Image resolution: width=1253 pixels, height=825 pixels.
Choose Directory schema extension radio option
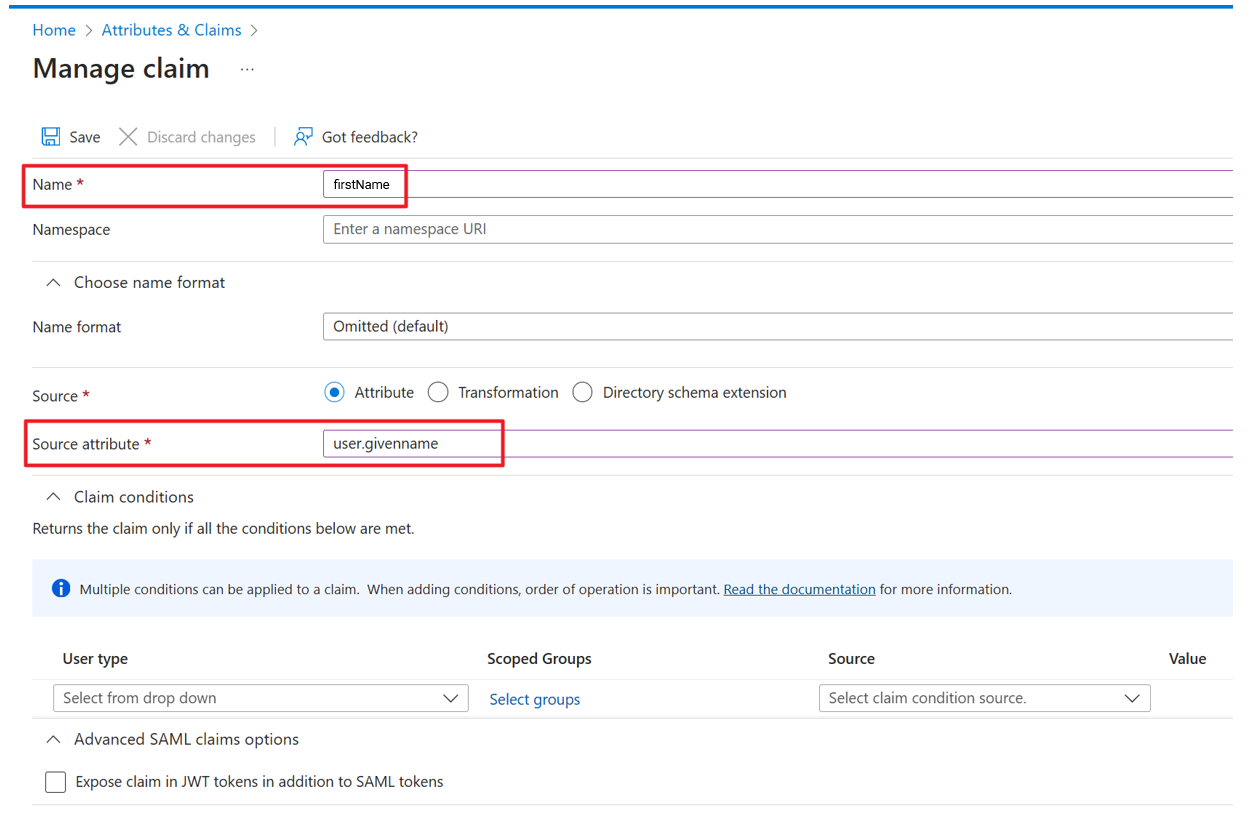583,393
